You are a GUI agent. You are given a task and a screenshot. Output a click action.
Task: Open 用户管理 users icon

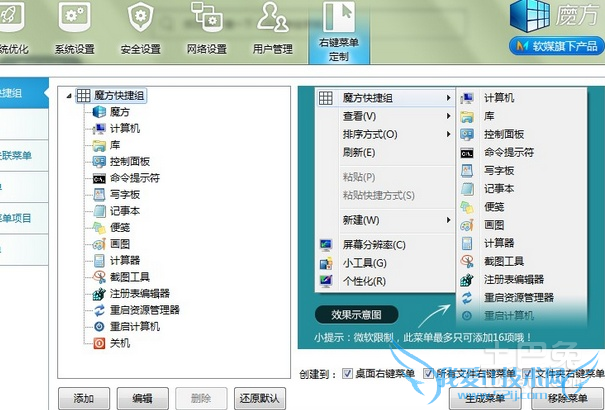[x=272, y=17]
